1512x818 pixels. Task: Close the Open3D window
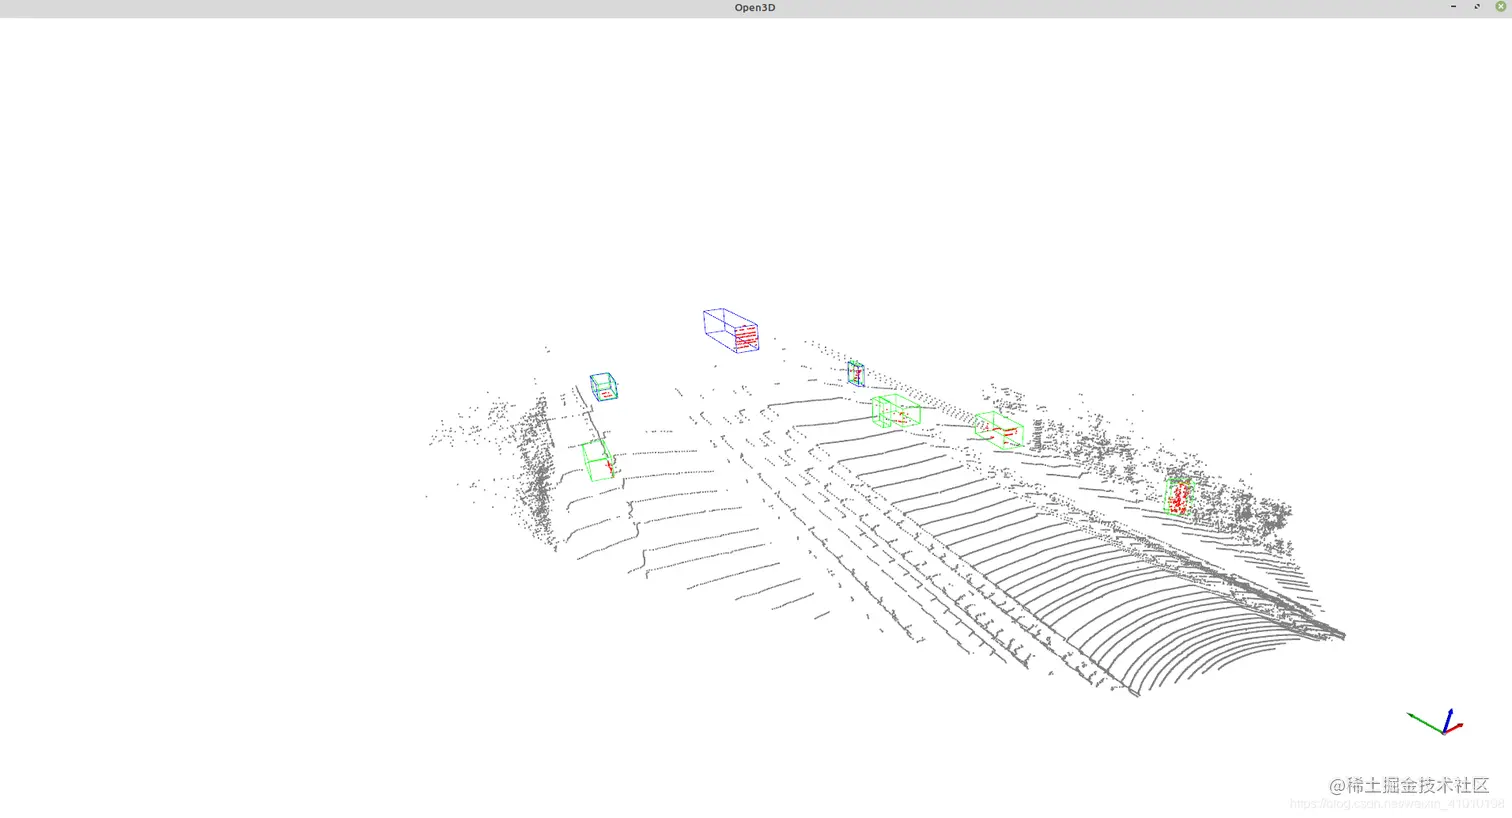(1500, 7)
